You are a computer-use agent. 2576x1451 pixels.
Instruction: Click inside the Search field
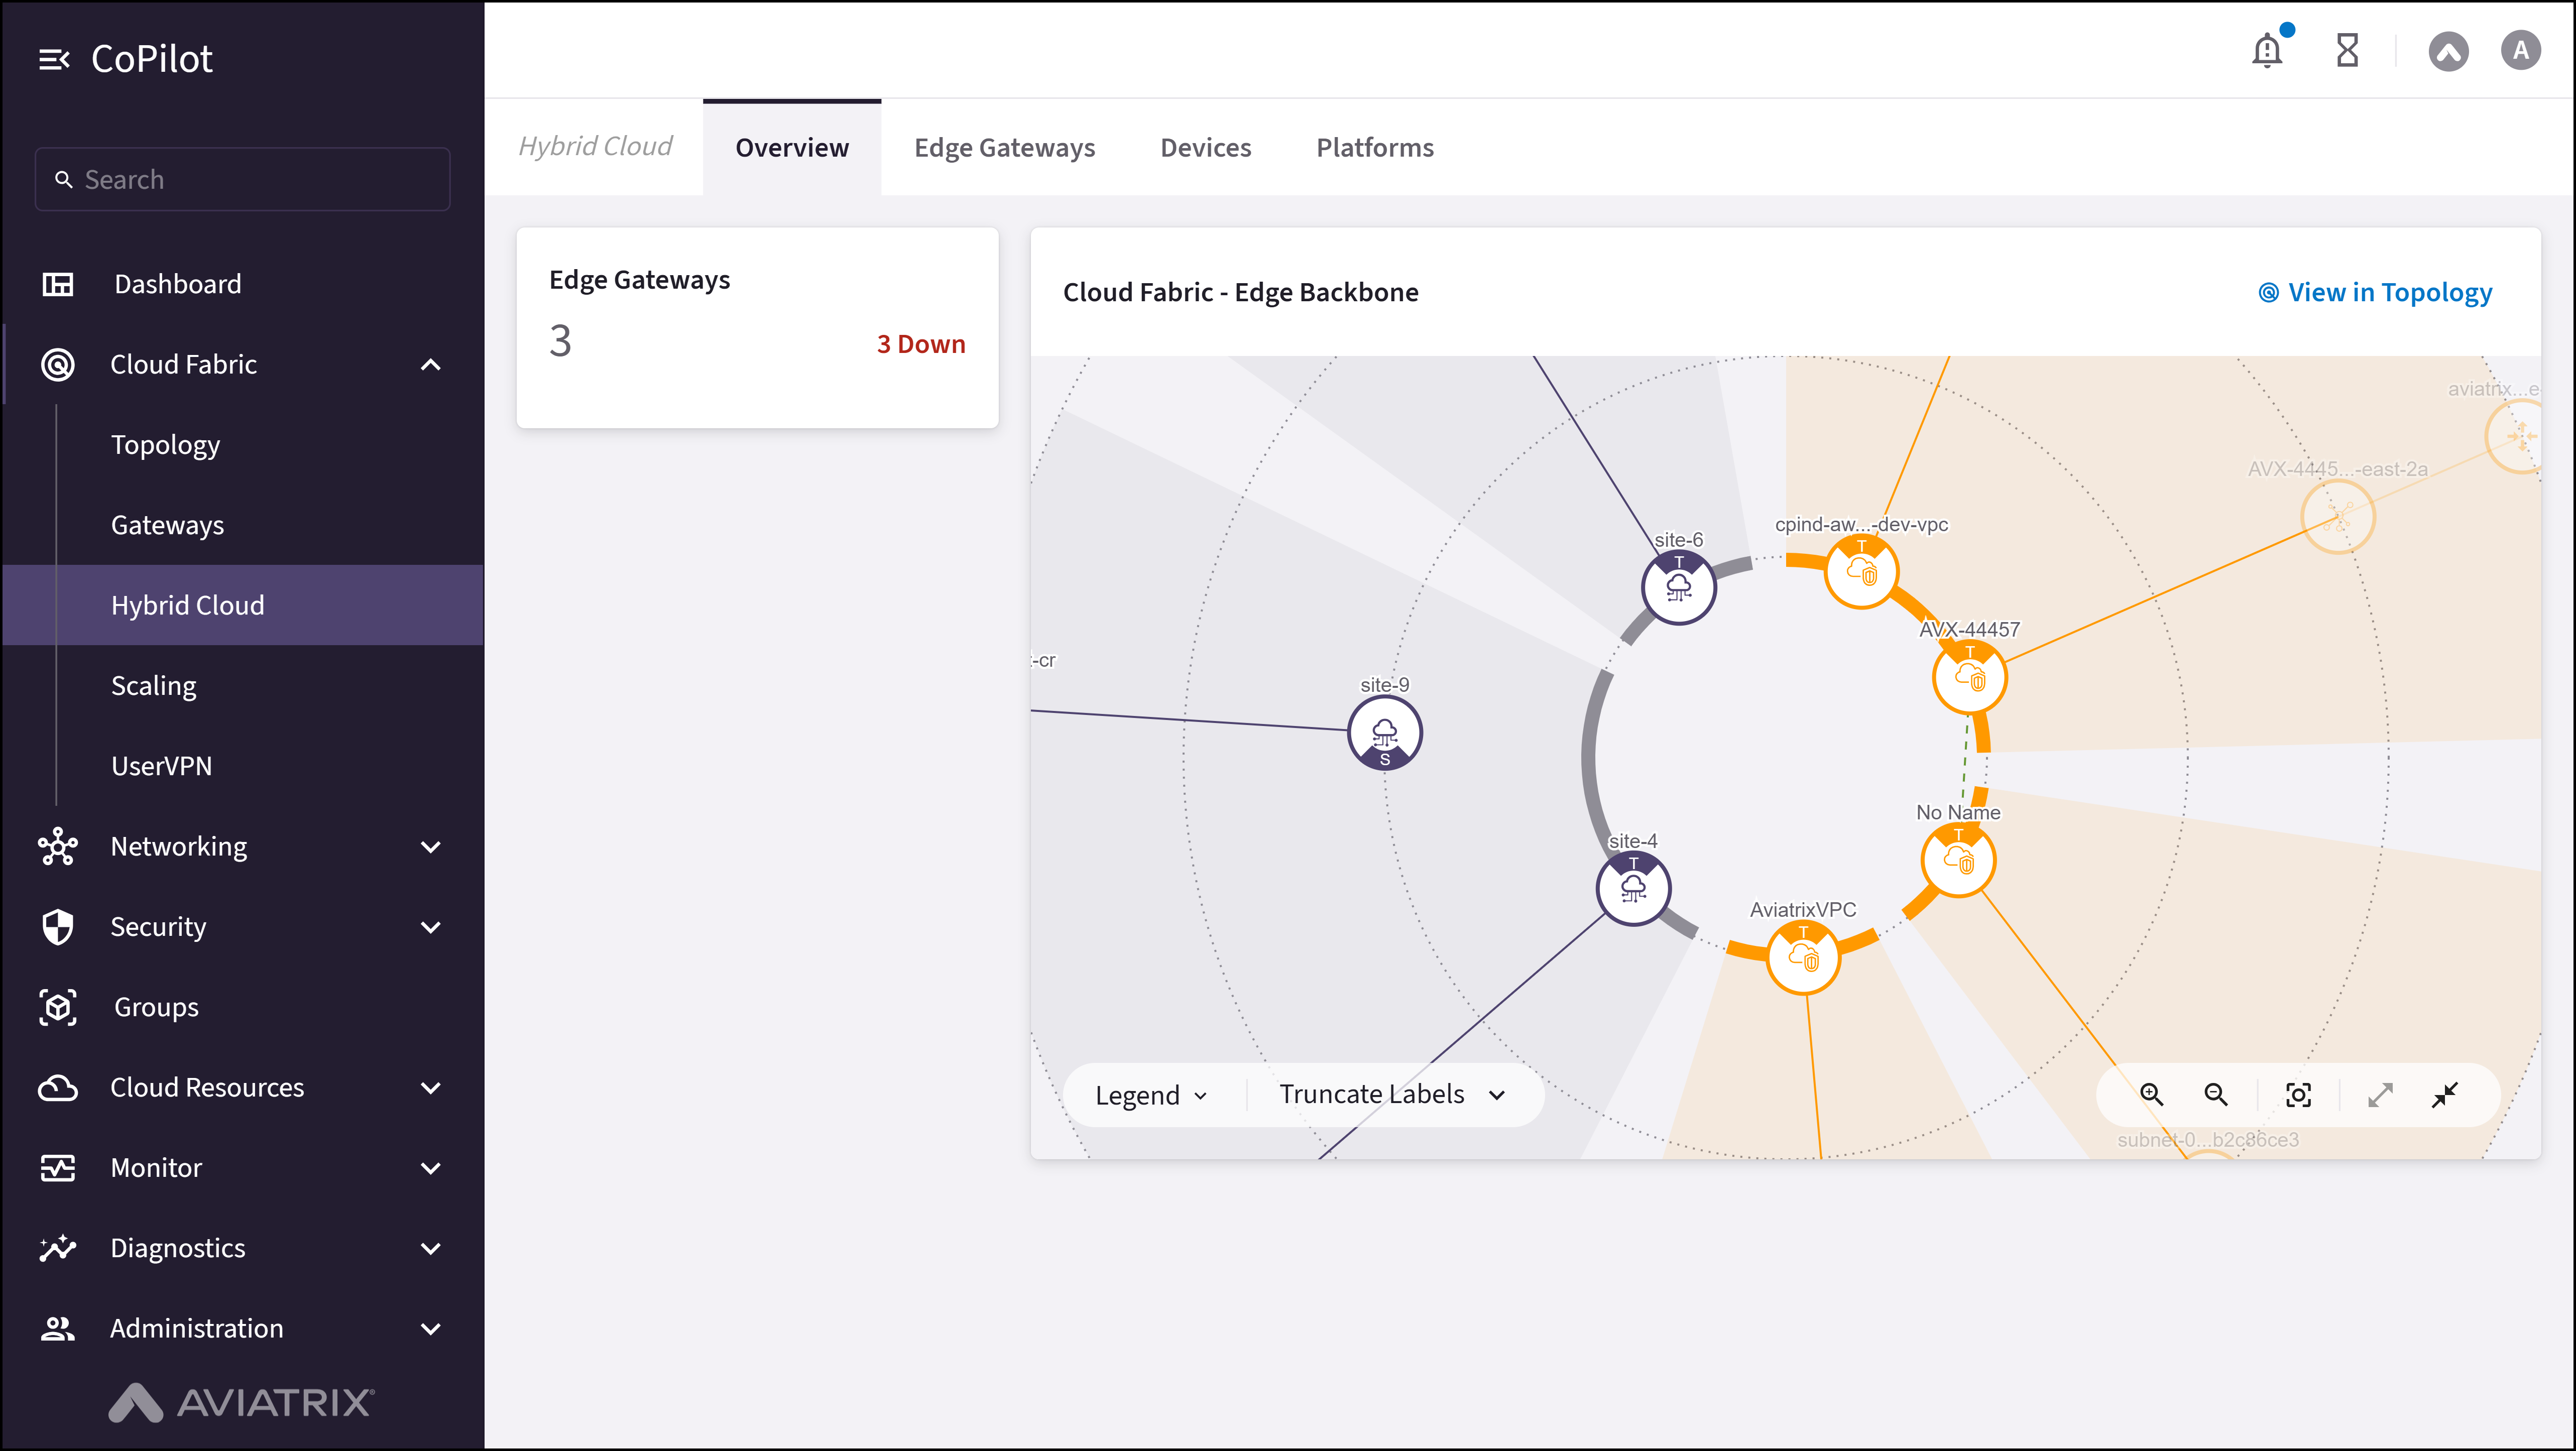coord(242,179)
